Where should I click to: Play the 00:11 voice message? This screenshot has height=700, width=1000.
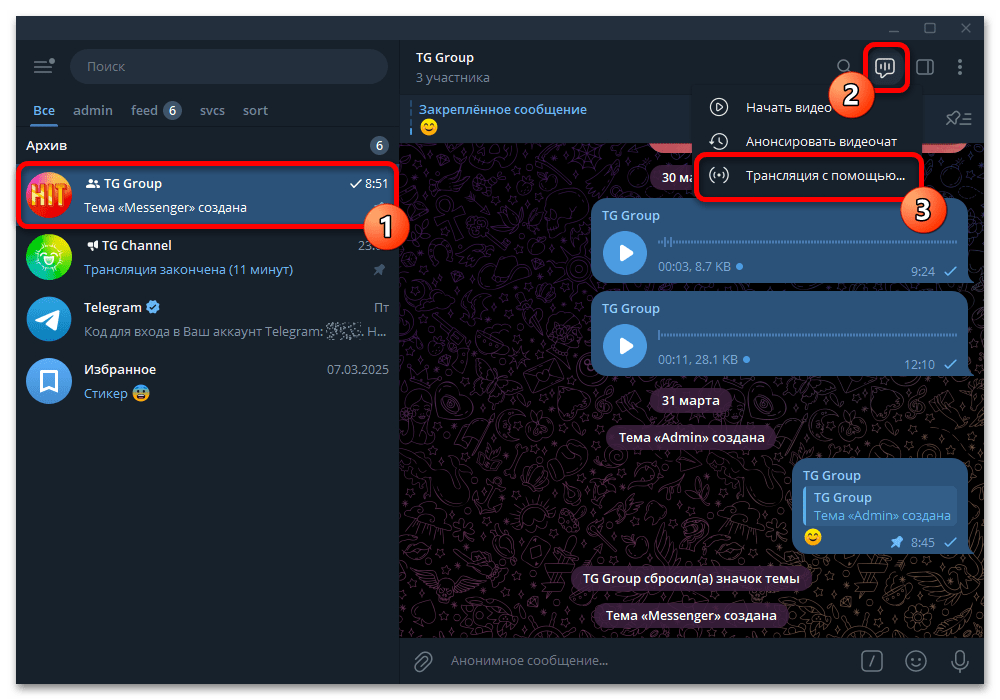click(625, 346)
